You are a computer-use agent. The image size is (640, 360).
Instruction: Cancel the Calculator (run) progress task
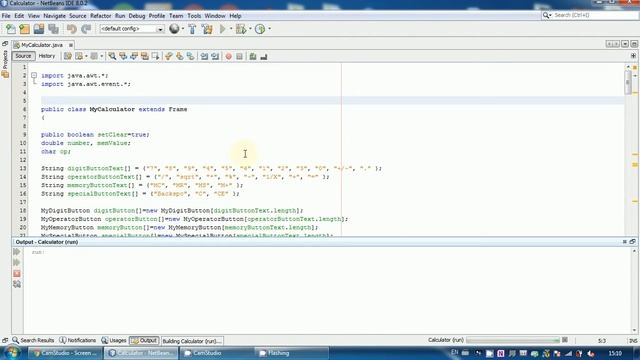pyautogui.click(x=565, y=340)
